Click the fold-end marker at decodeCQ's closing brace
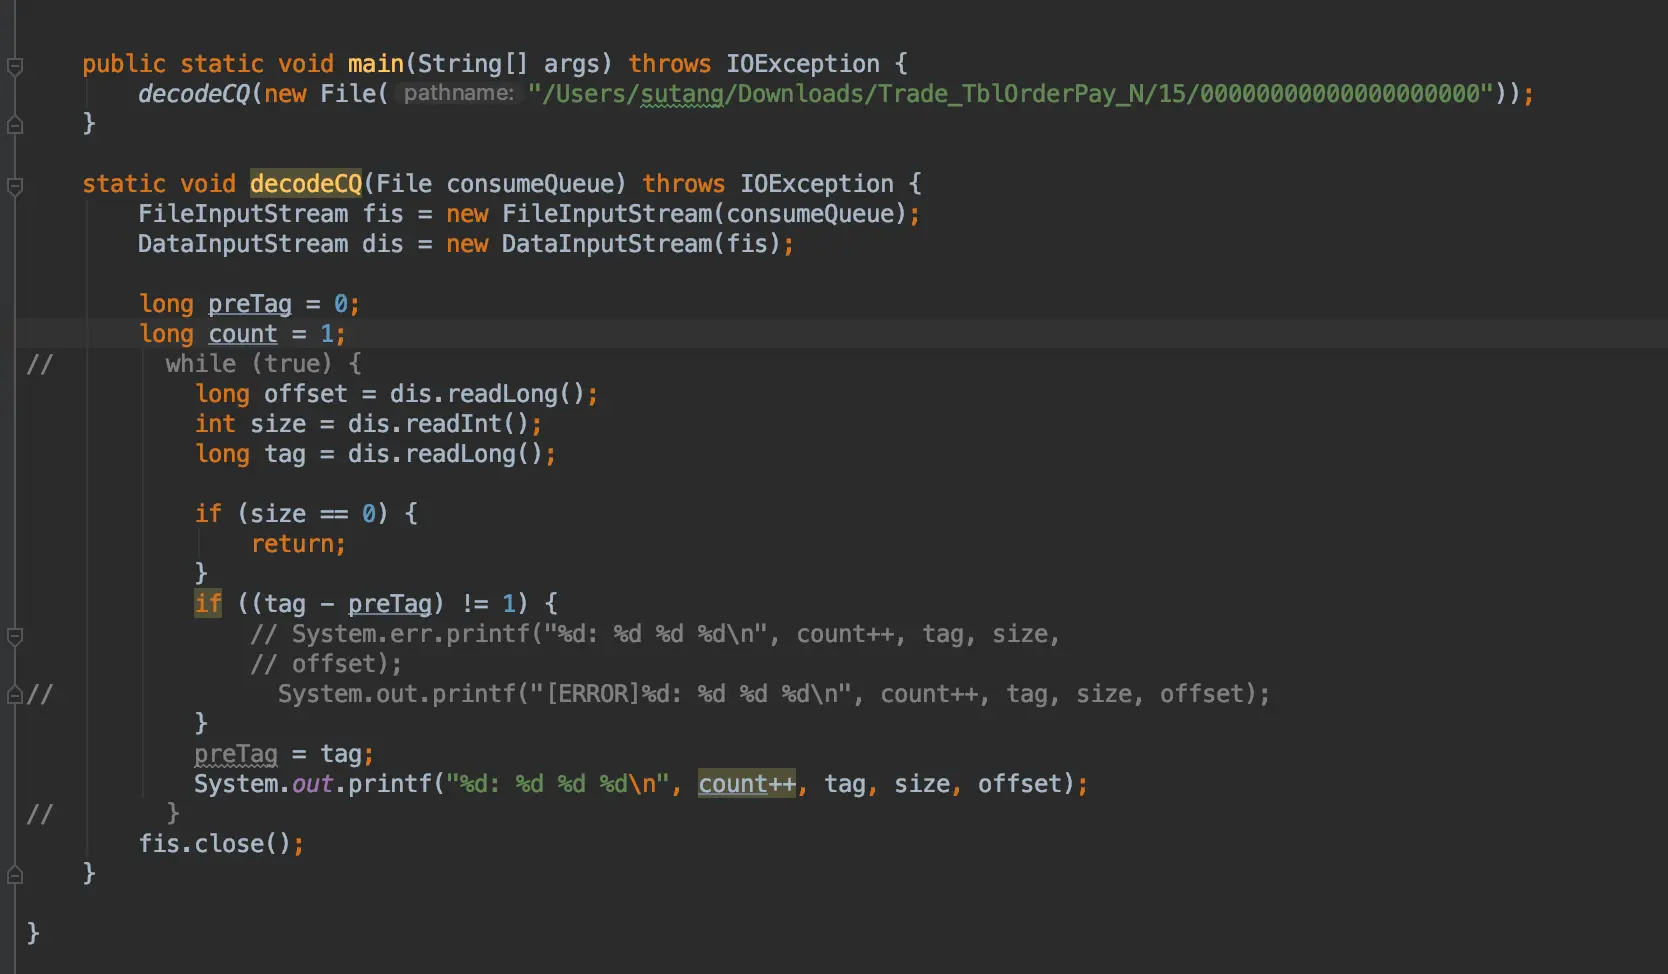Screen dimensions: 1668x974 pyautogui.click(x=15, y=875)
